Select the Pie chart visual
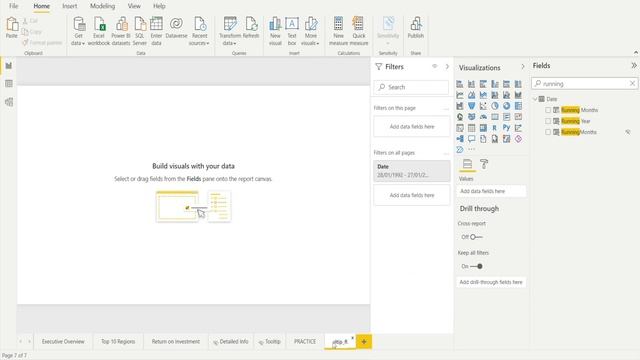Image resolution: width=640 pixels, height=360 pixels. (x=495, y=106)
